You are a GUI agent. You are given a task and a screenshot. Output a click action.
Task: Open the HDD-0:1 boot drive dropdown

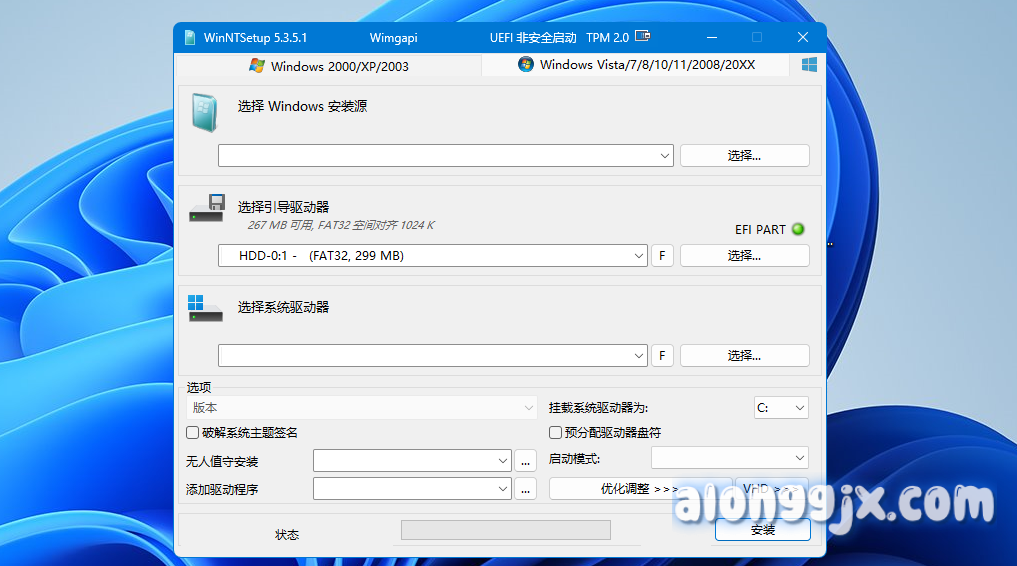click(639, 256)
